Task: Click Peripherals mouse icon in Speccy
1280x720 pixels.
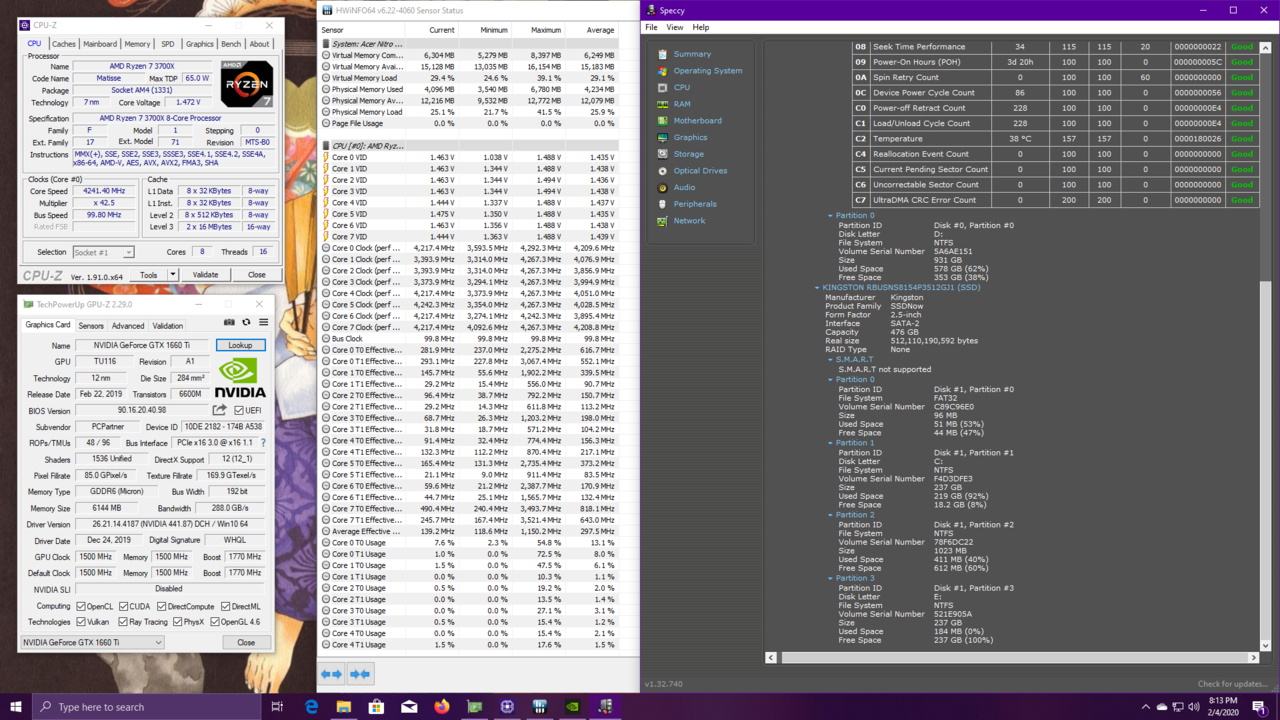Action: 662,204
